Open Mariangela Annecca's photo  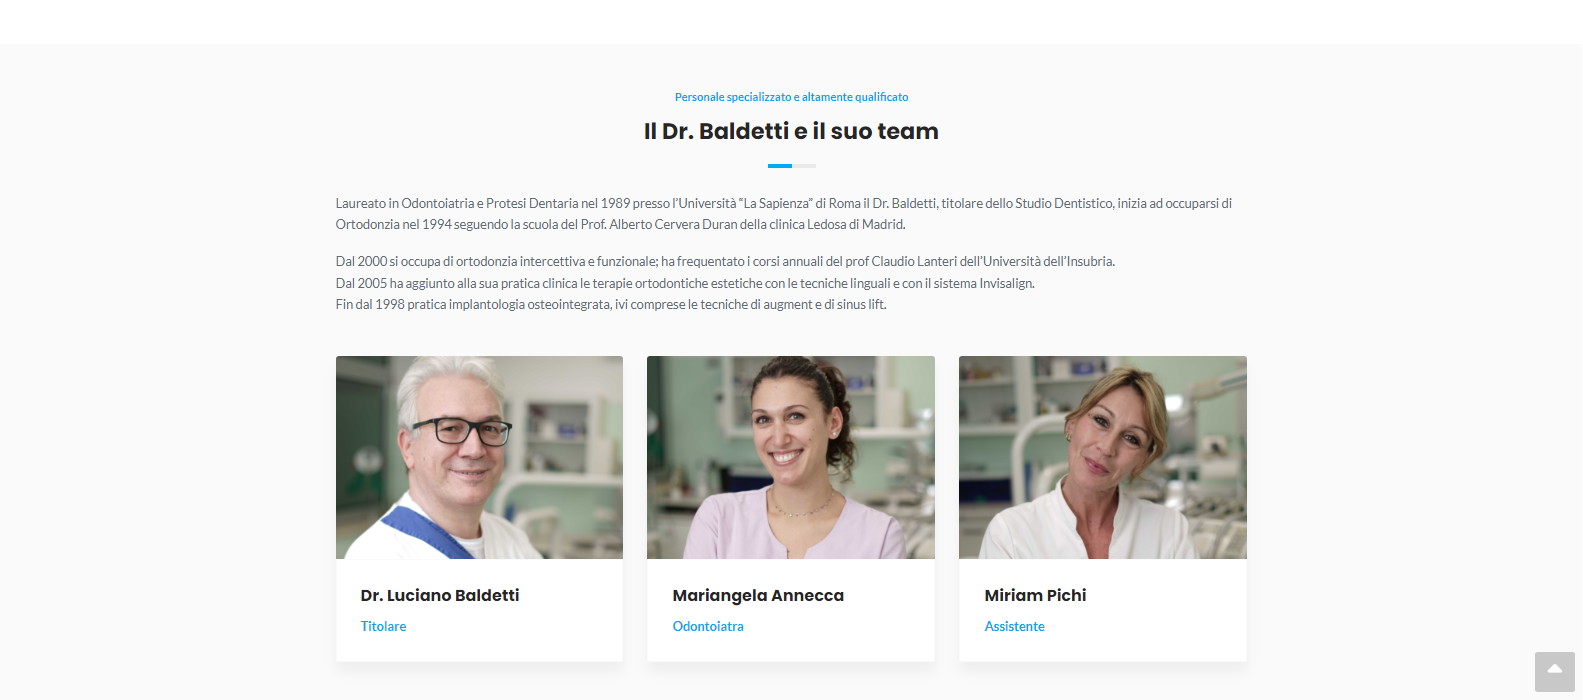(x=791, y=457)
